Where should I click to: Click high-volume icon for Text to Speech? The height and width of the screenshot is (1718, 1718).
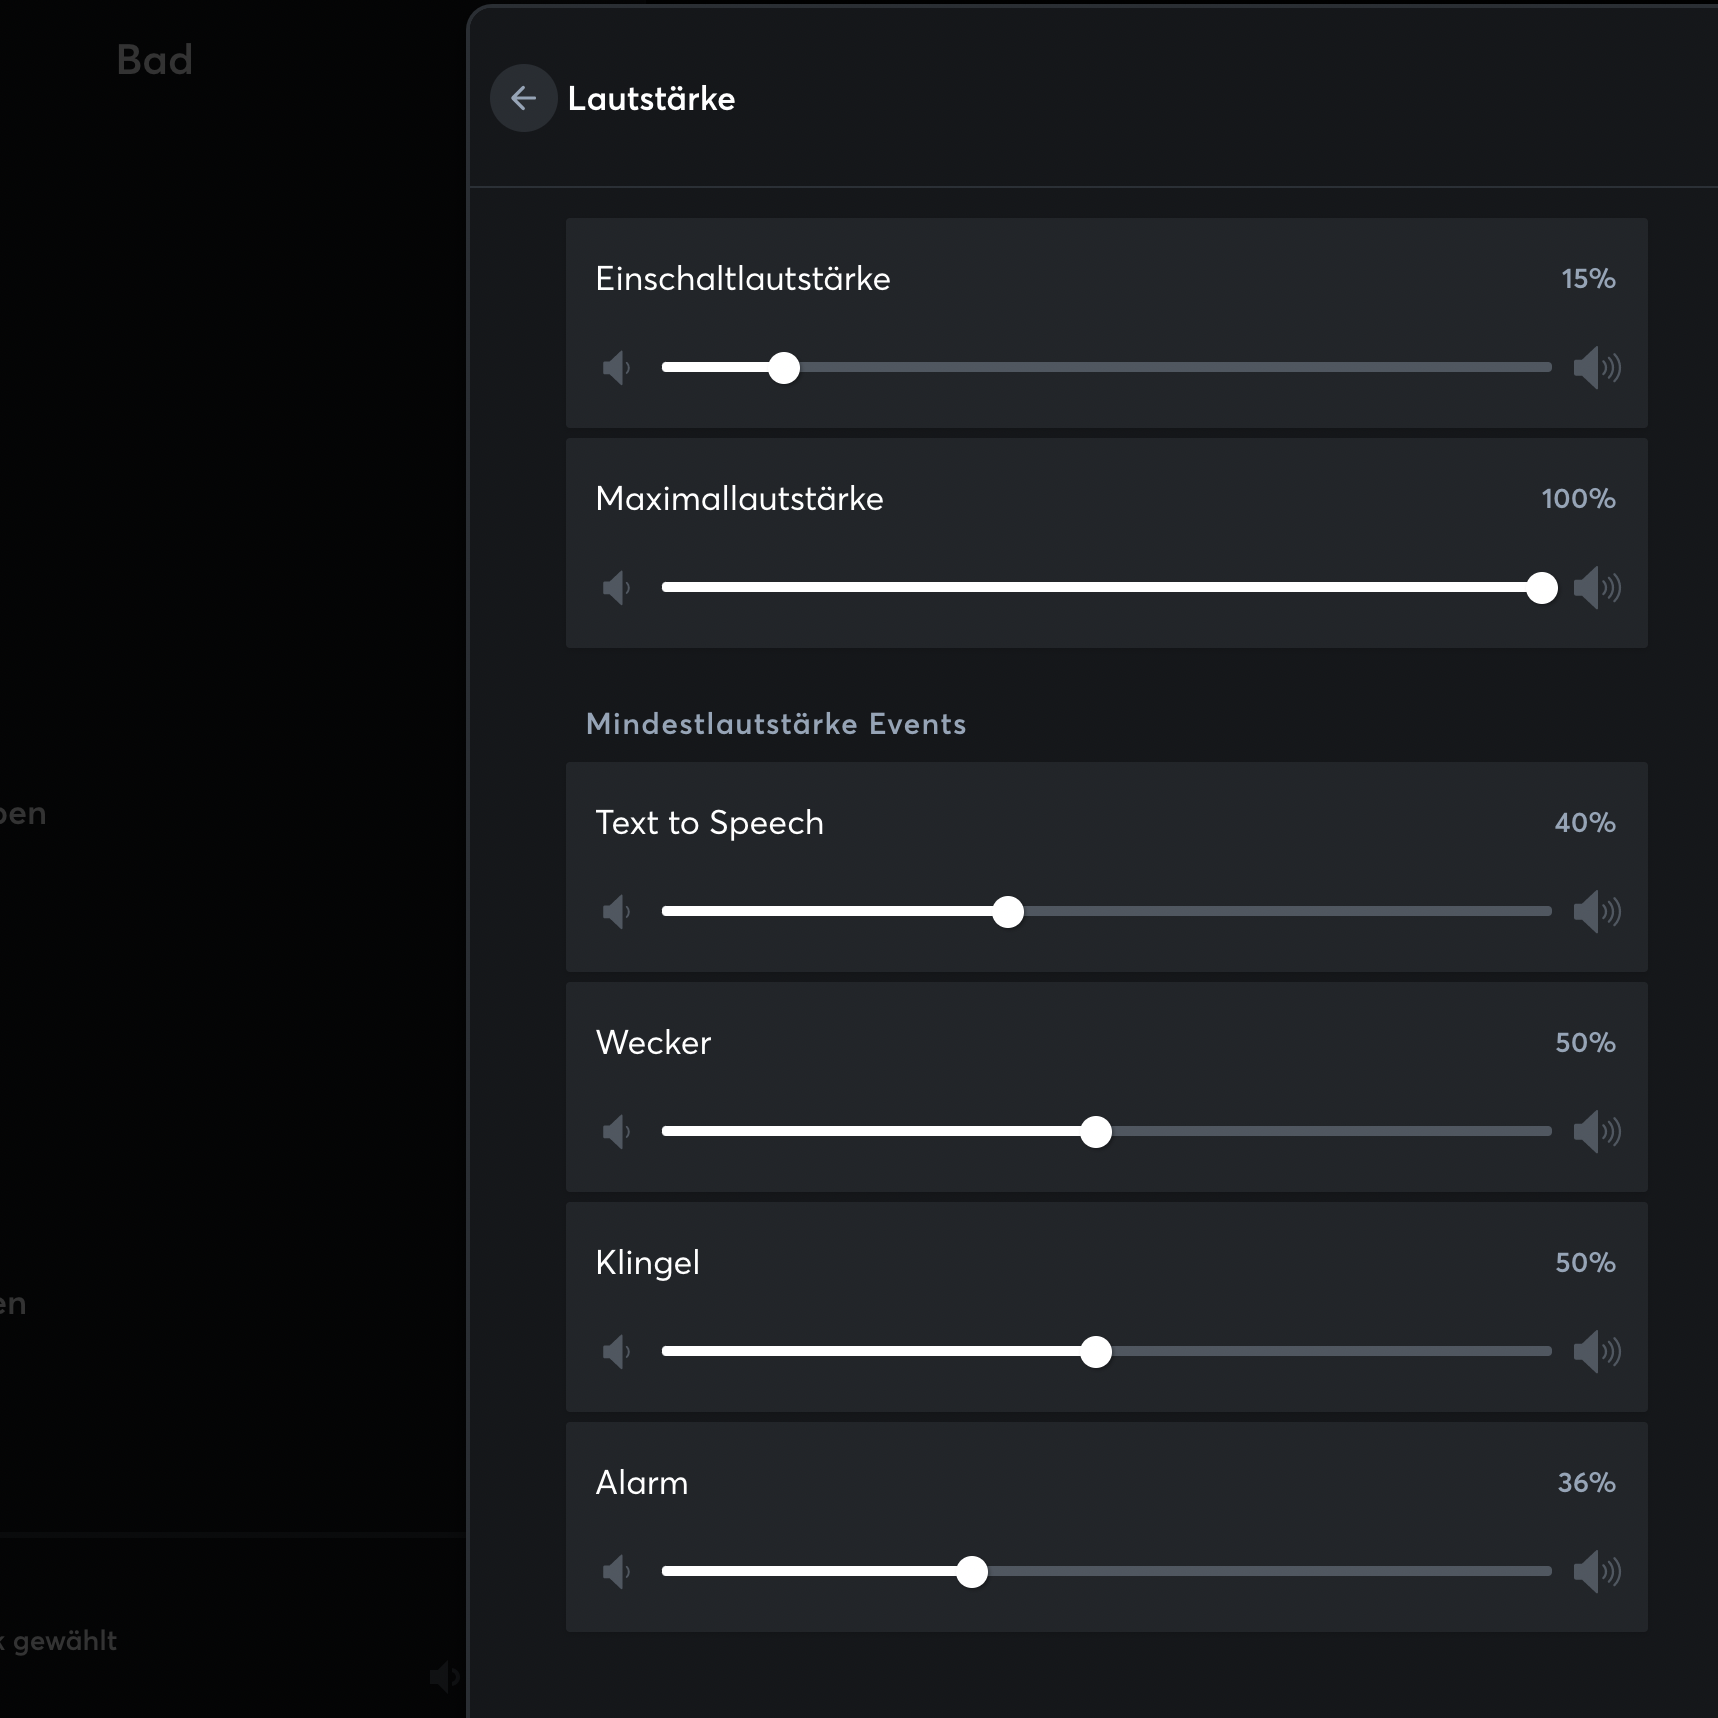pos(1596,912)
